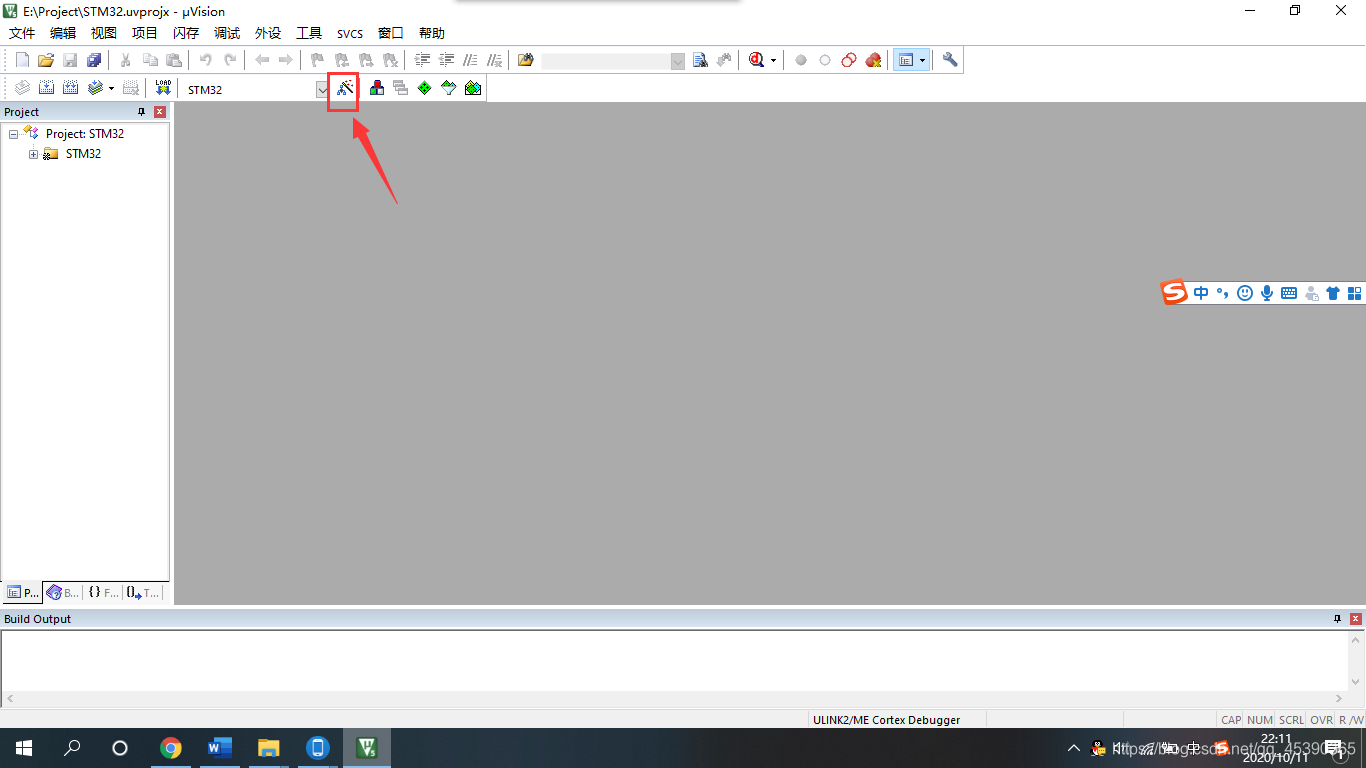
Task: Click the Open file folder icon
Action: tap(46, 60)
